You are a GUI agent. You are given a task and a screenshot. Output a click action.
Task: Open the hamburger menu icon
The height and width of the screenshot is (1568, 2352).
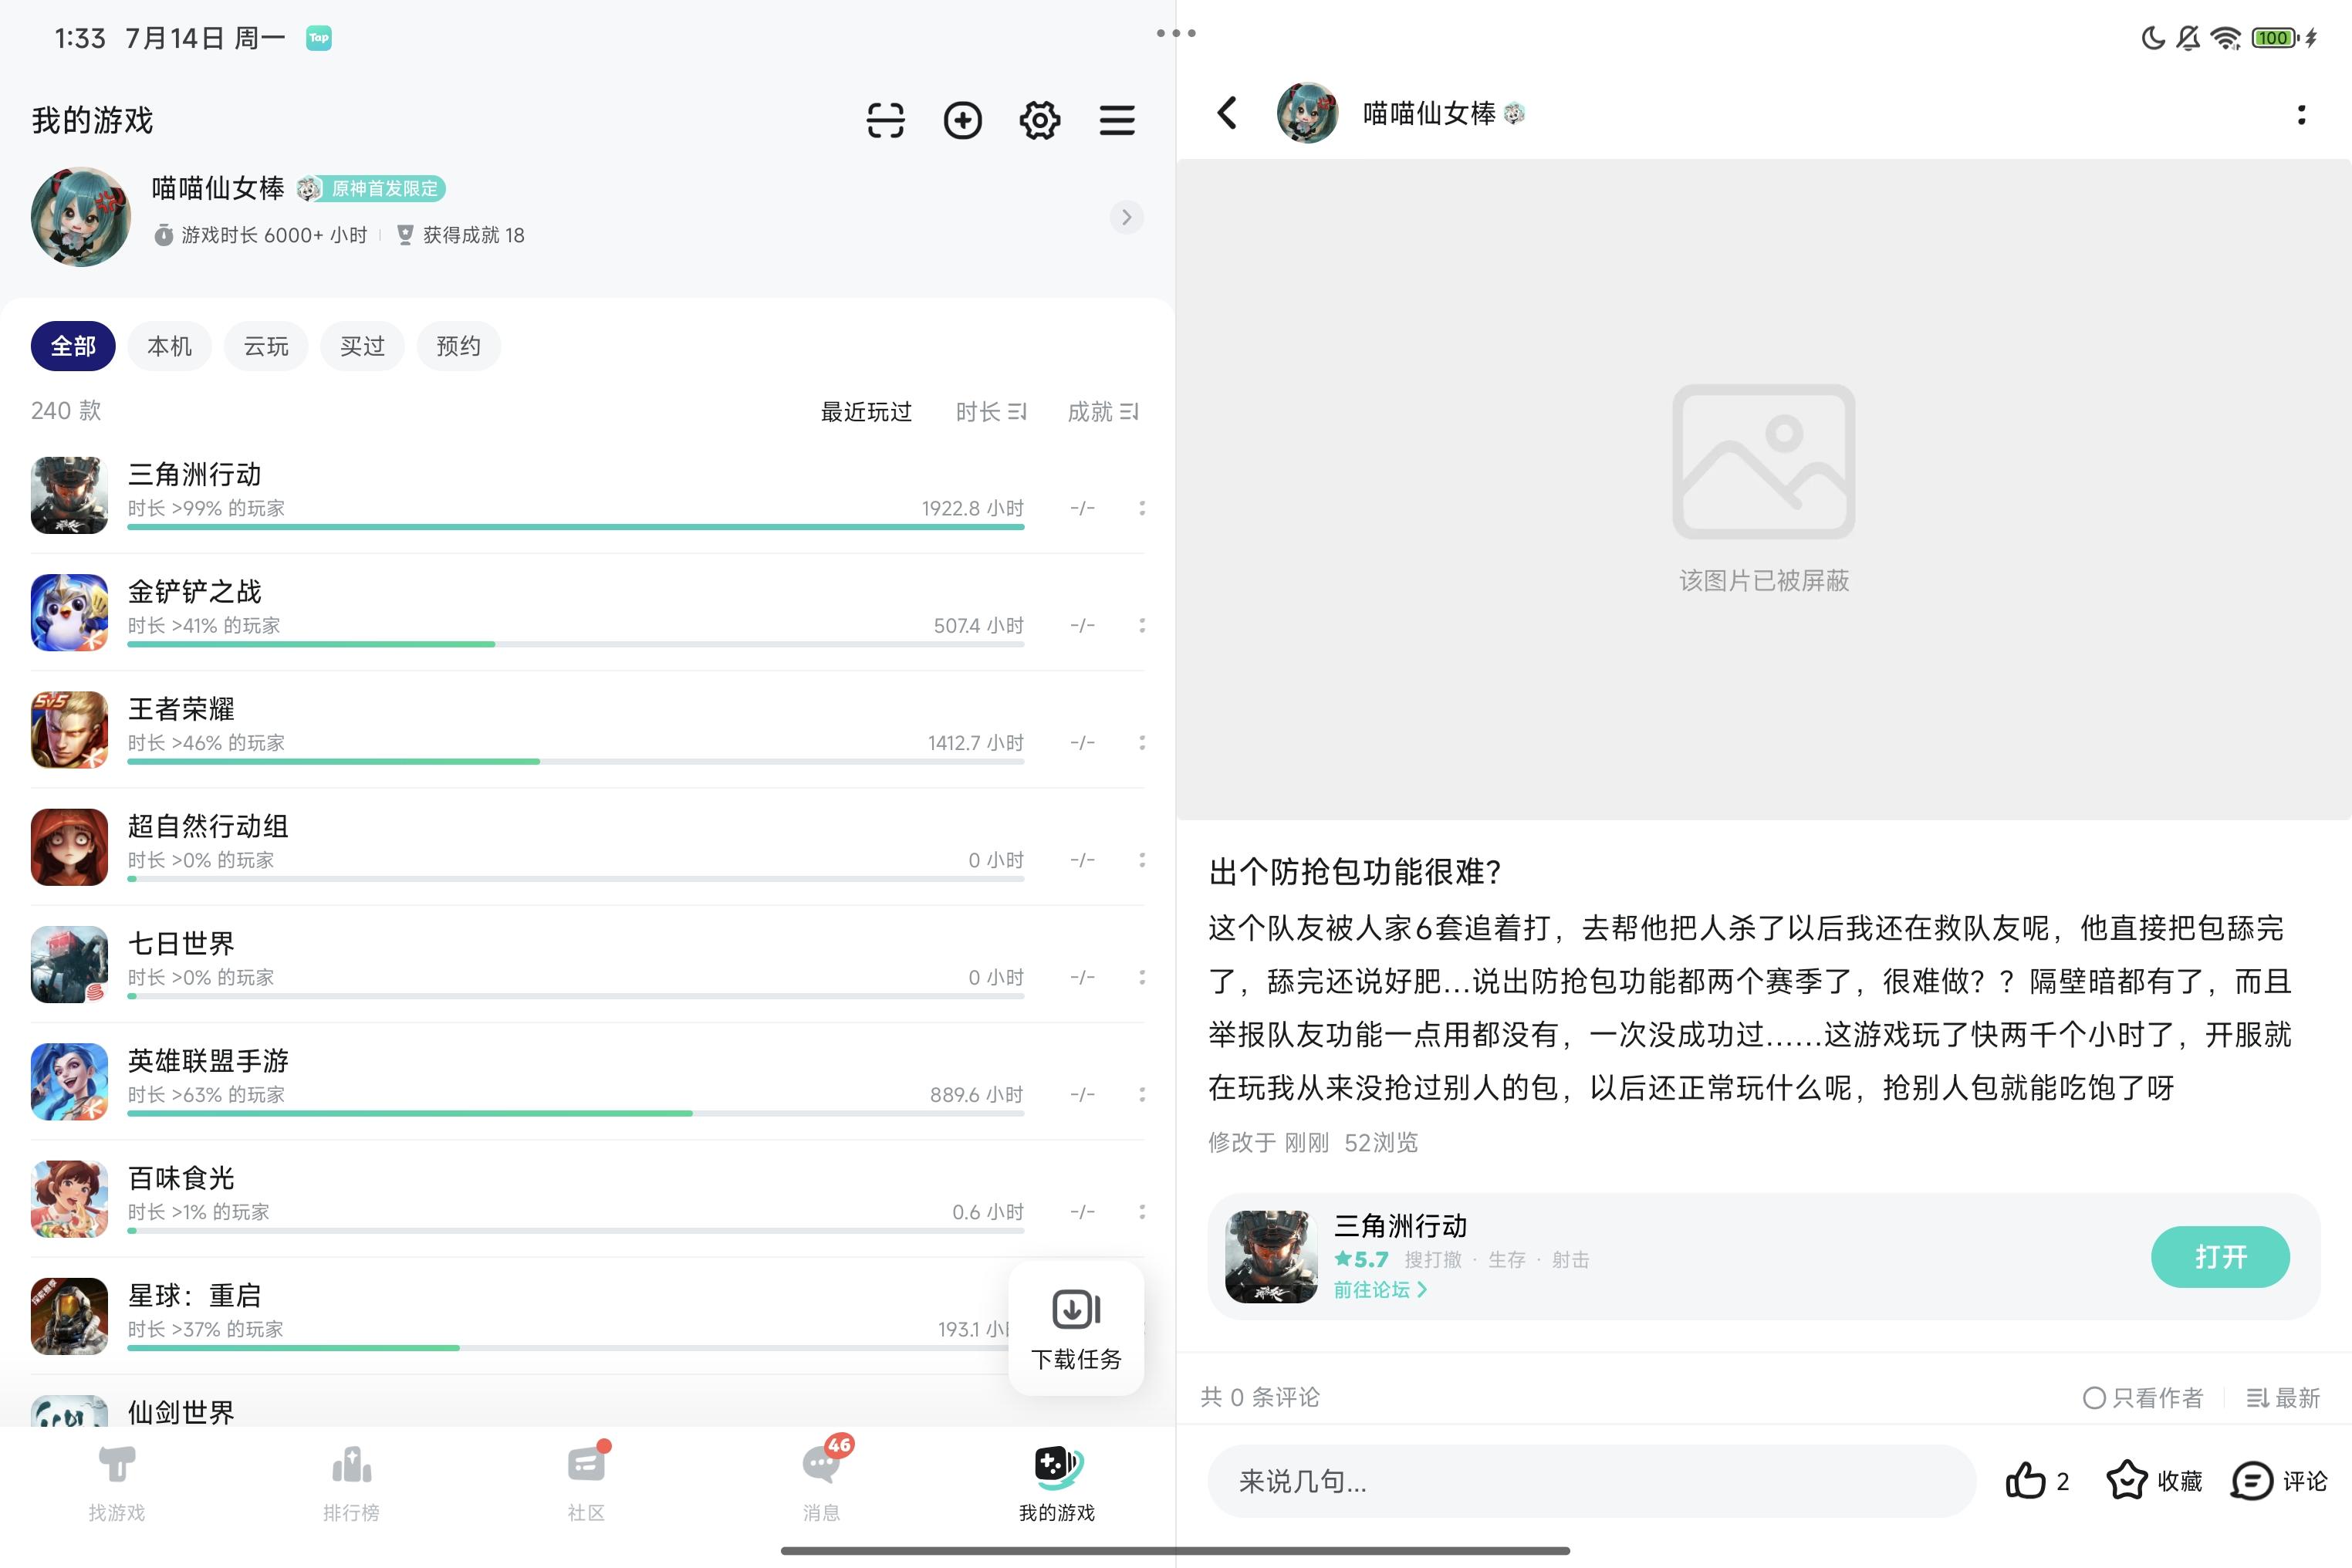[x=1116, y=120]
